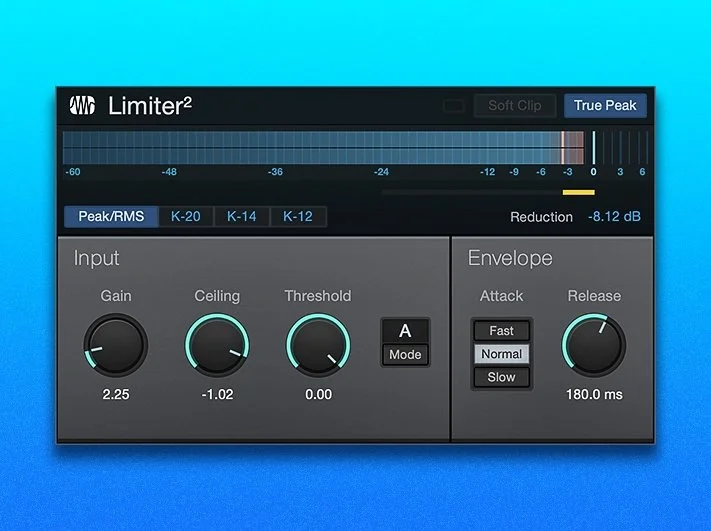Enable the Soft Clip button

(515, 106)
